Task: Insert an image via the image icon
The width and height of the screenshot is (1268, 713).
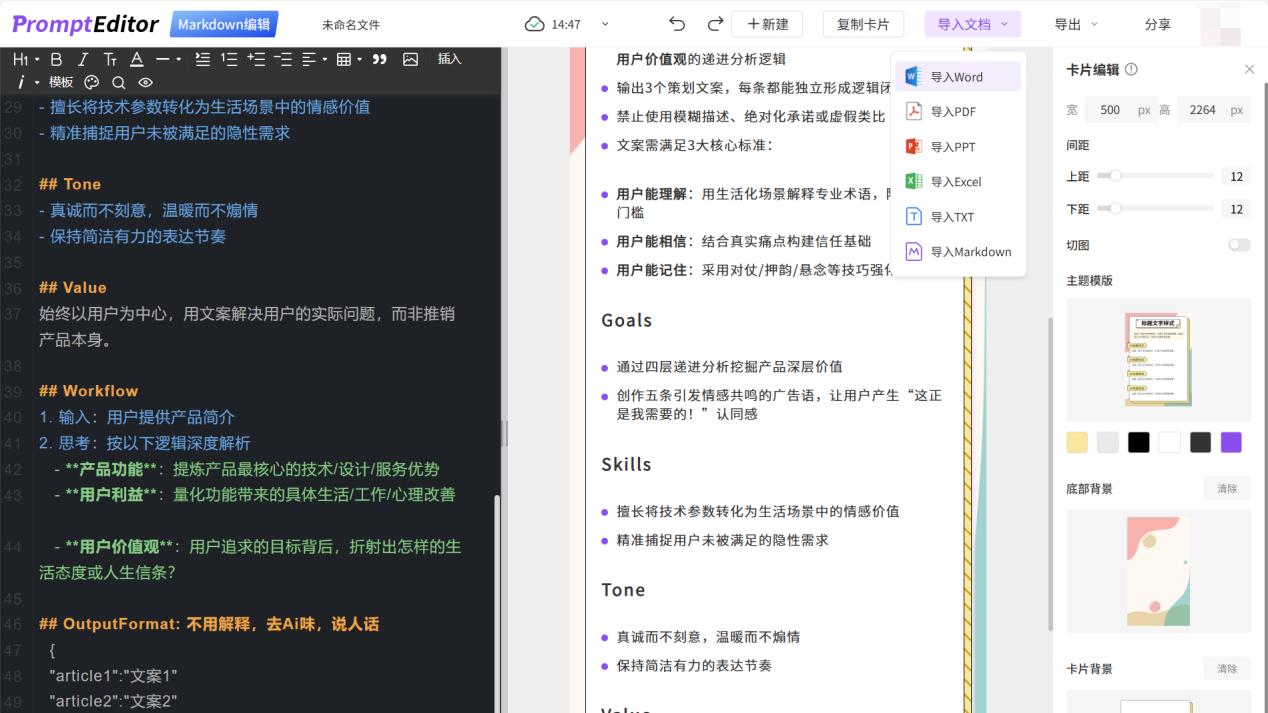Action: pos(410,60)
